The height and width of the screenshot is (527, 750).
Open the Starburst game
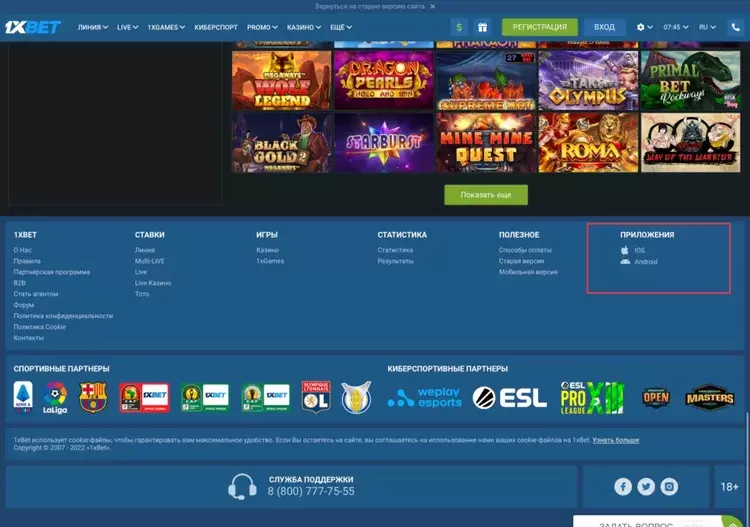(384, 143)
